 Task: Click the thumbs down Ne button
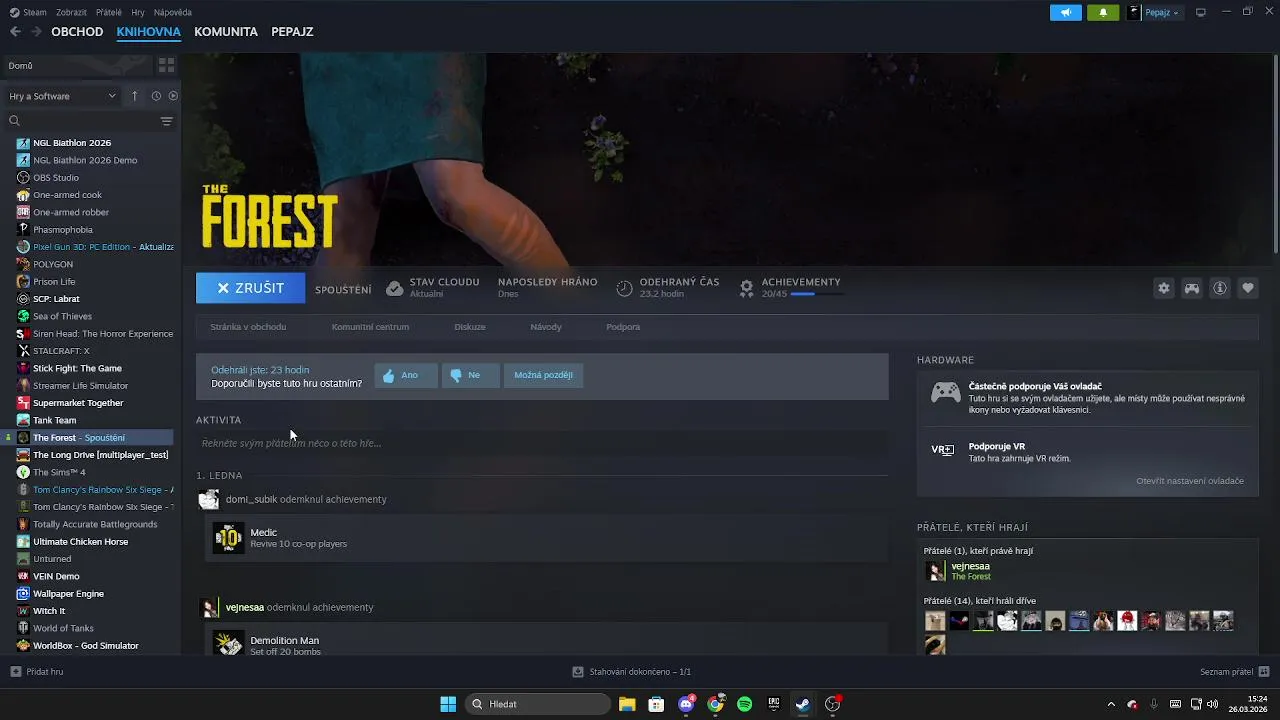(x=470, y=375)
